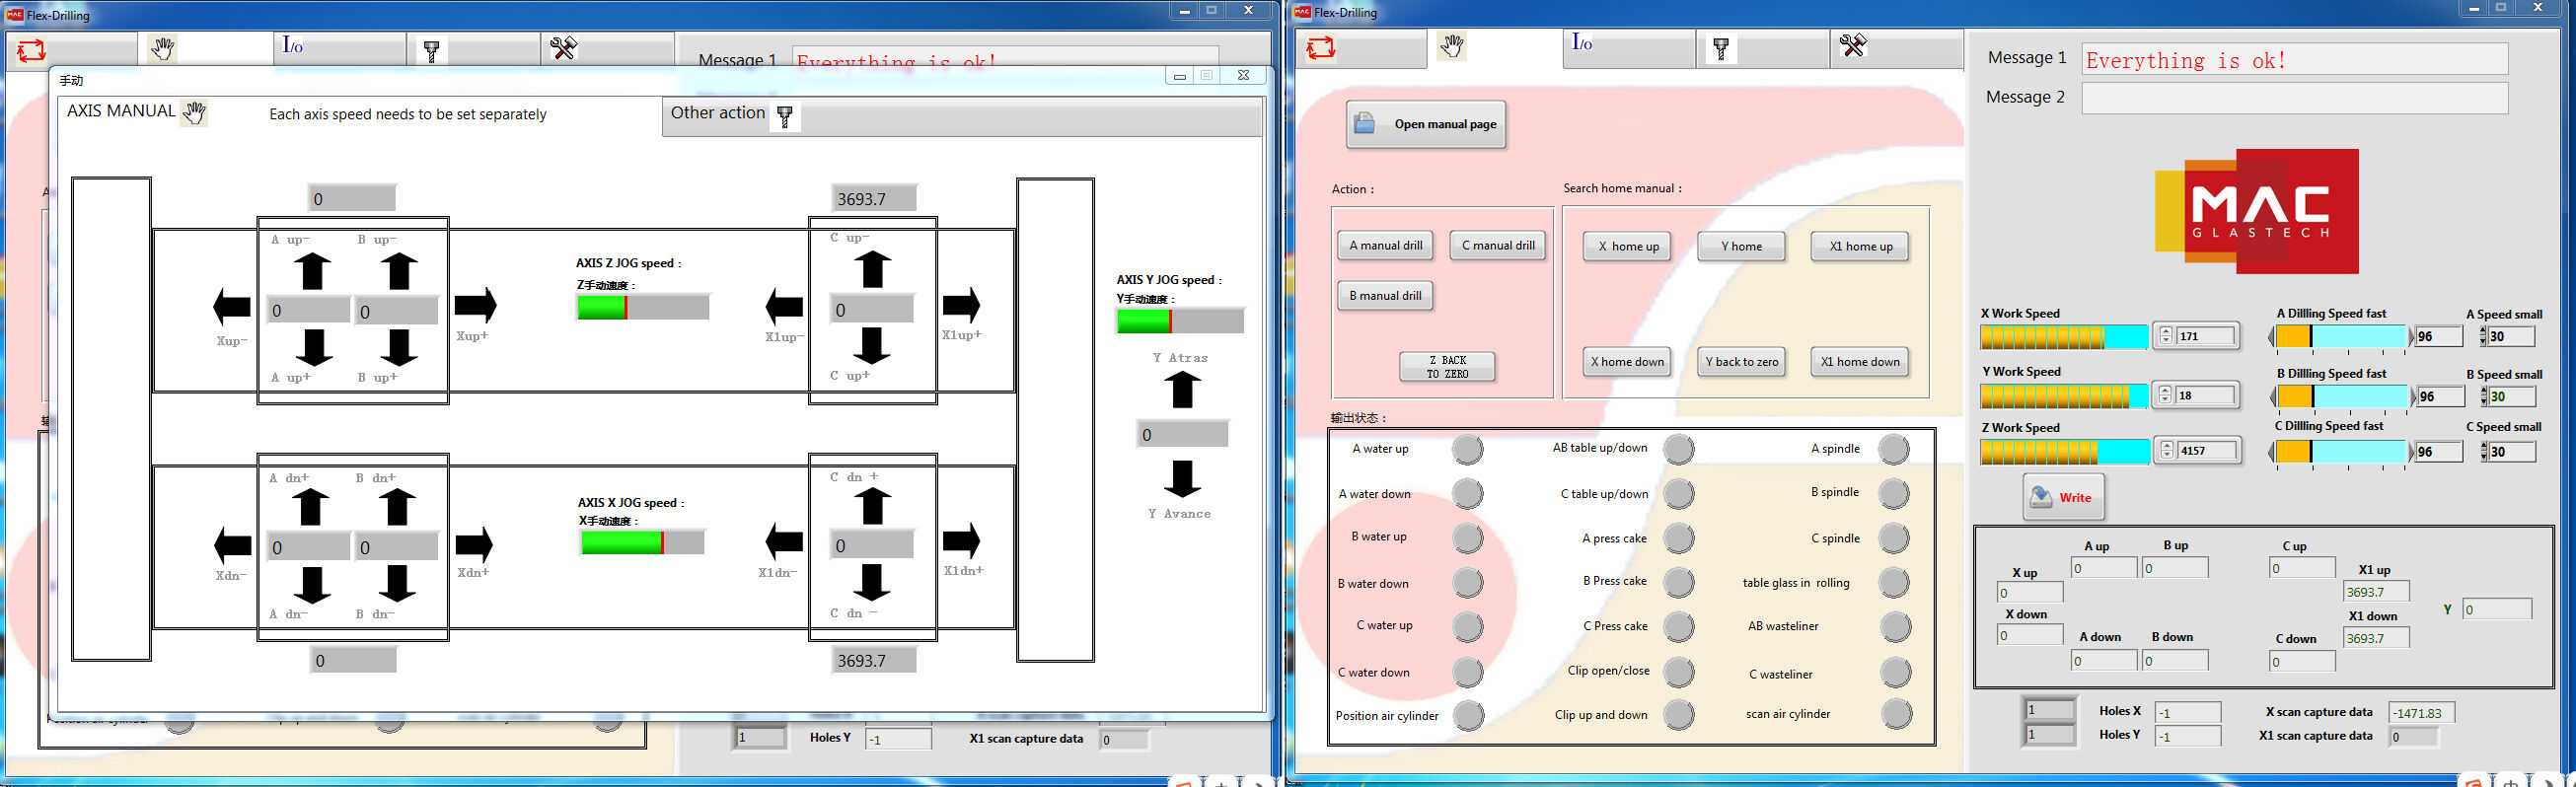This screenshot has width=2576, height=787.
Task: Click the X1 home down button
Action: pos(1860,362)
